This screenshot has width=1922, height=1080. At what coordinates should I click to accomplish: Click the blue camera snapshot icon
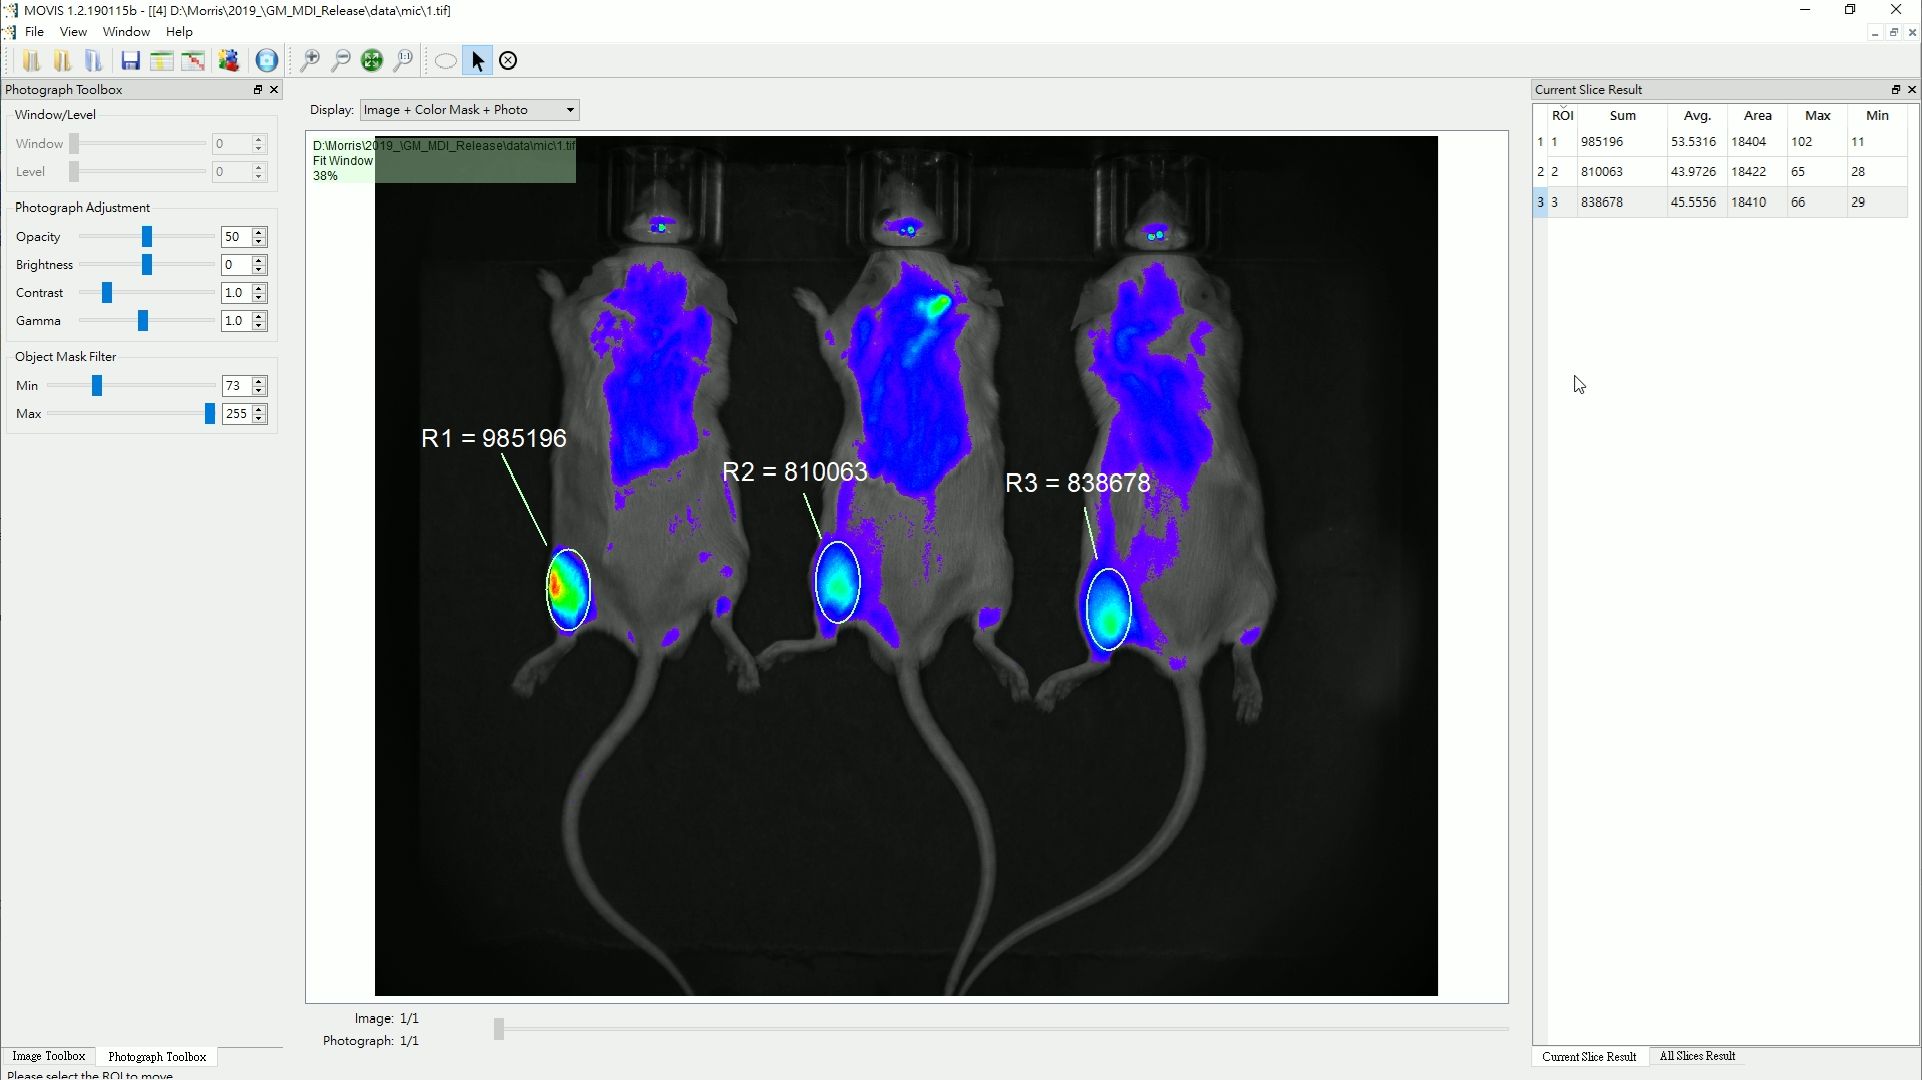click(266, 61)
